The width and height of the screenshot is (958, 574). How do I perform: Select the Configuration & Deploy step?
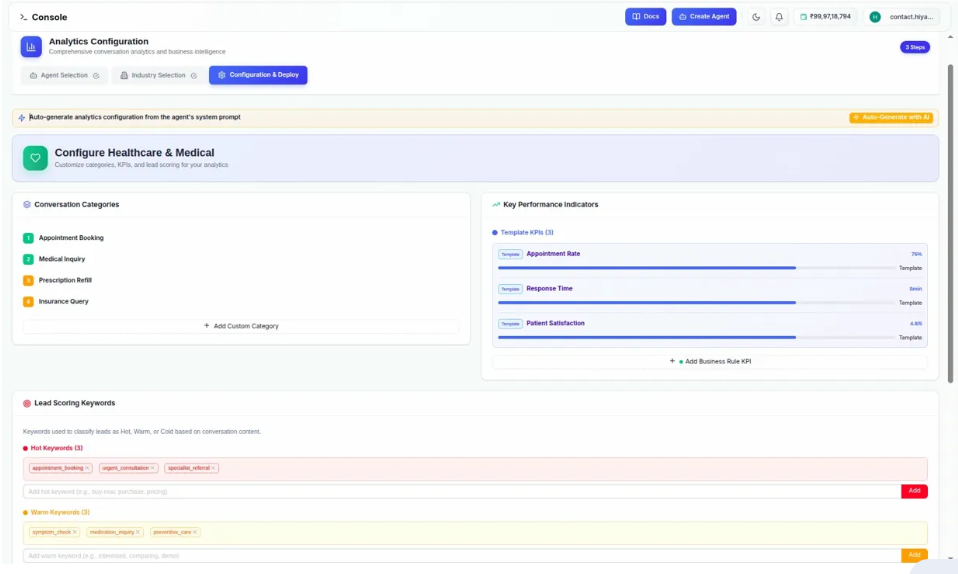(258, 75)
